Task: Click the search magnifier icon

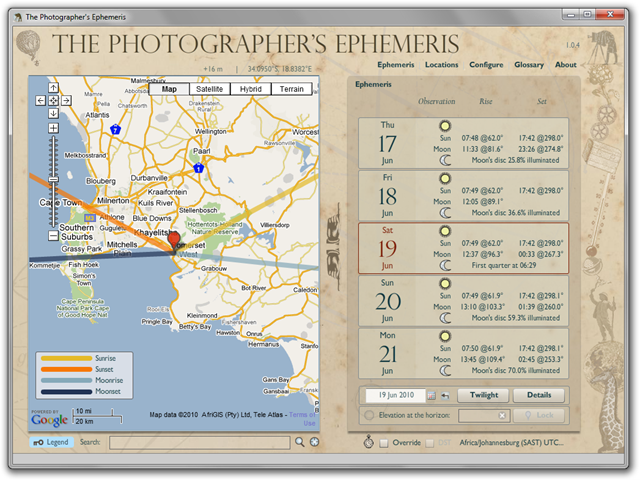Action: pyautogui.click(x=299, y=441)
